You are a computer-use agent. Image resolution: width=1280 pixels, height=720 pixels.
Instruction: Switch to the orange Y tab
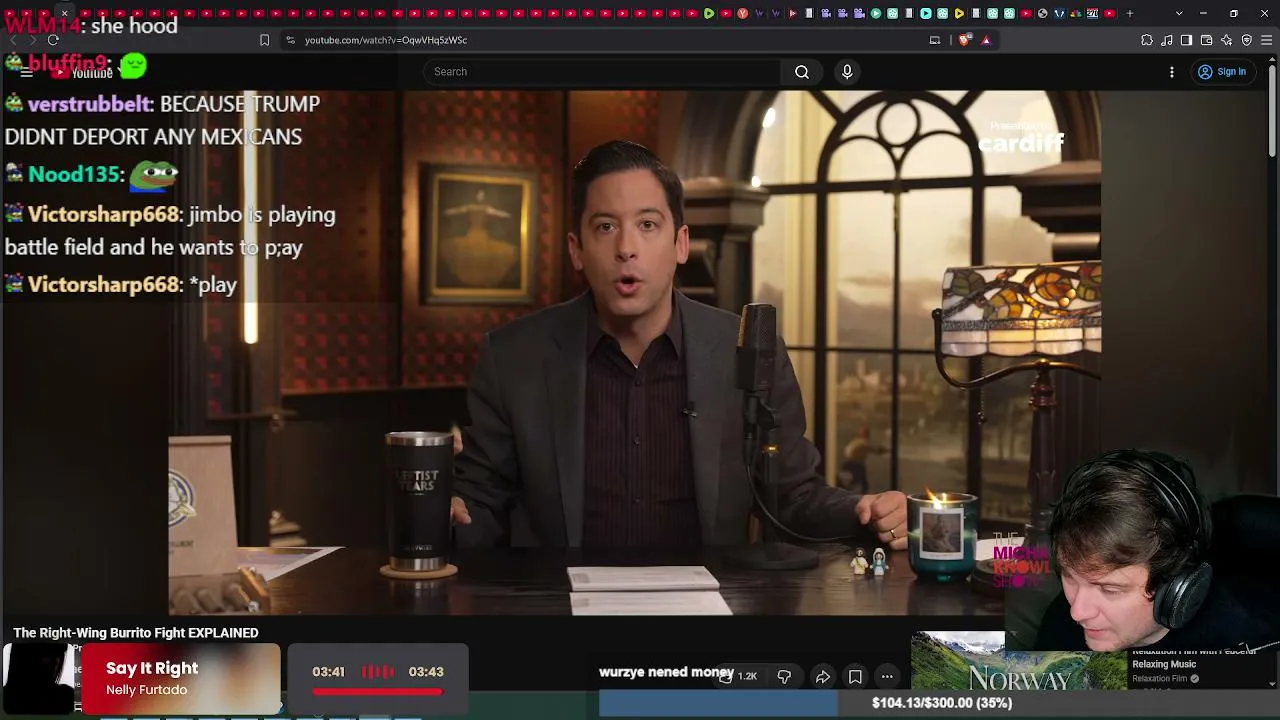coord(742,13)
